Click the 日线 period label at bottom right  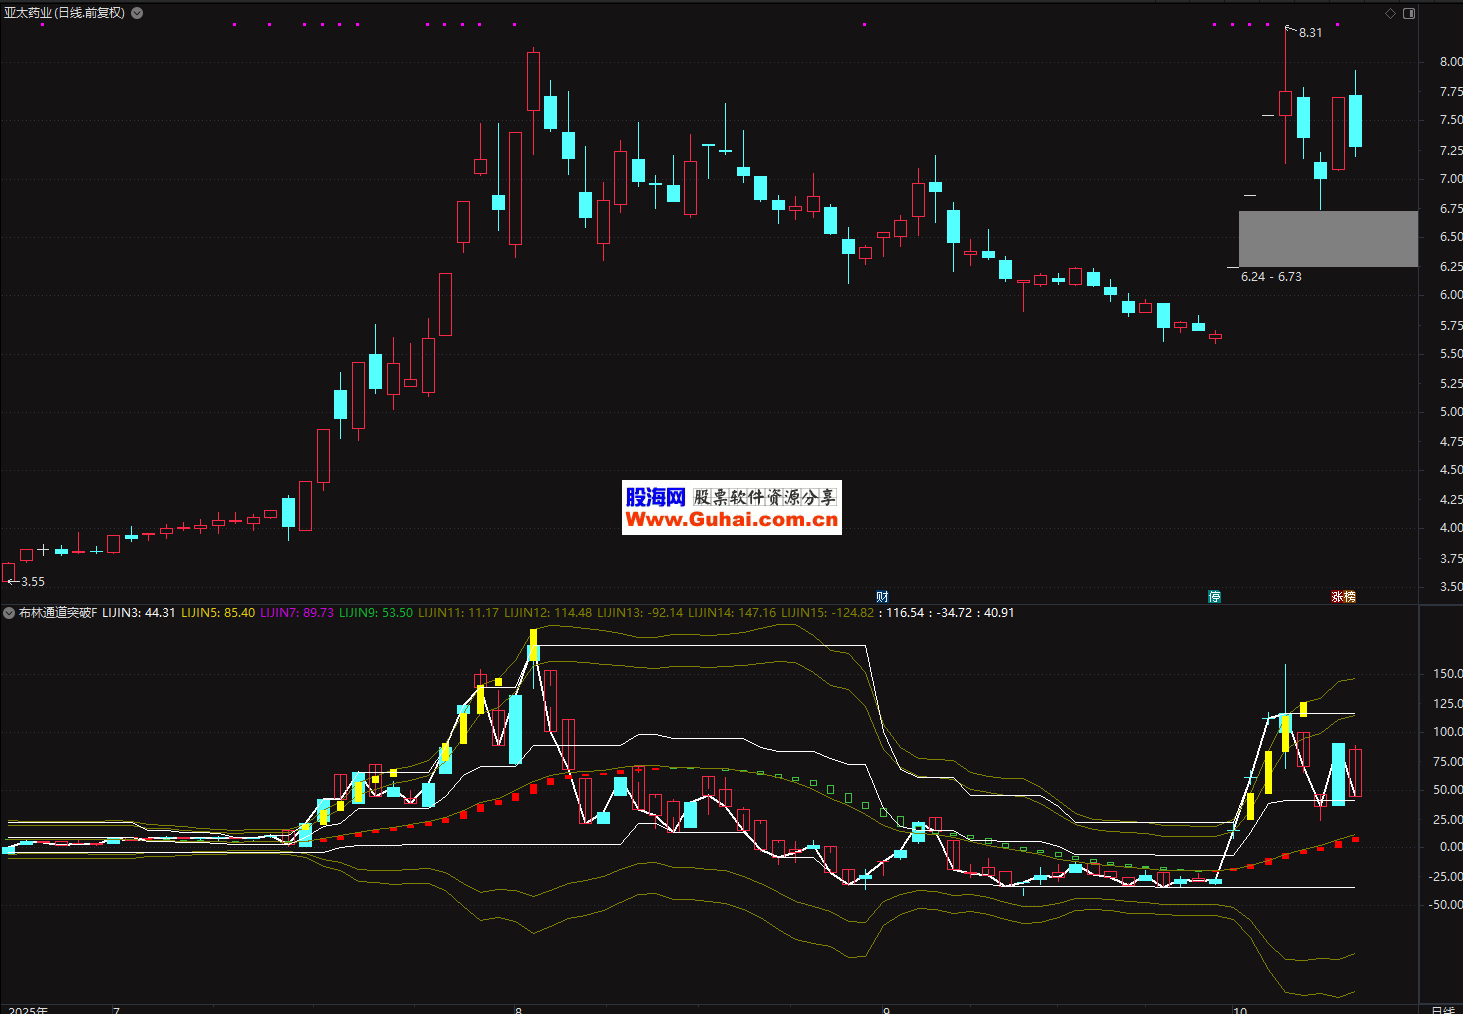click(x=1441, y=1010)
